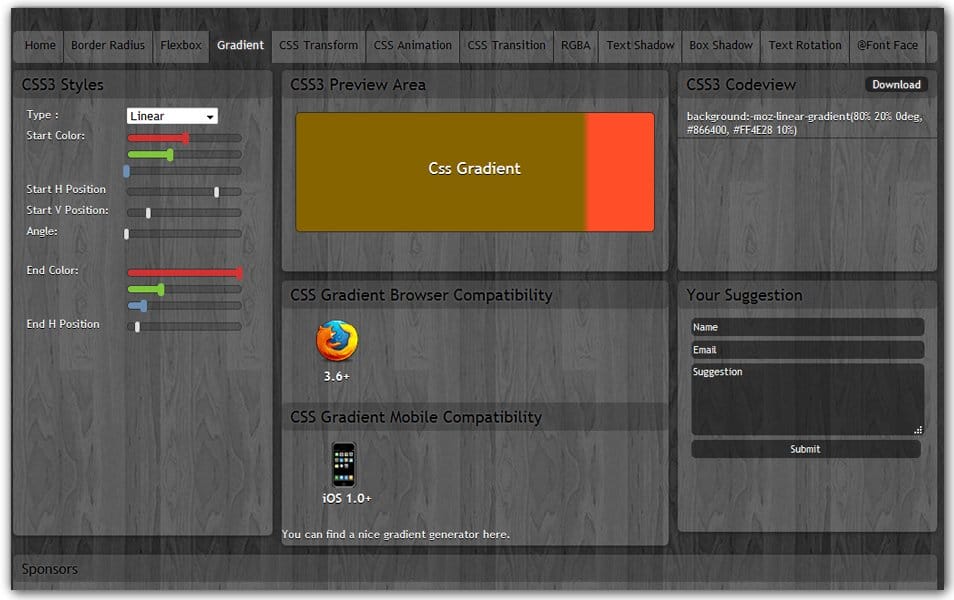Select Linear from the Type combo box
The width and height of the screenshot is (954, 600).
coord(170,115)
